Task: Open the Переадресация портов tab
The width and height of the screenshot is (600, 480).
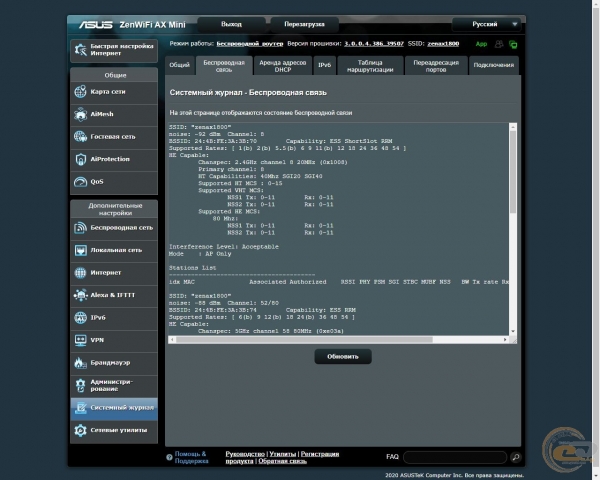Action: pyautogui.click(x=436, y=66)
